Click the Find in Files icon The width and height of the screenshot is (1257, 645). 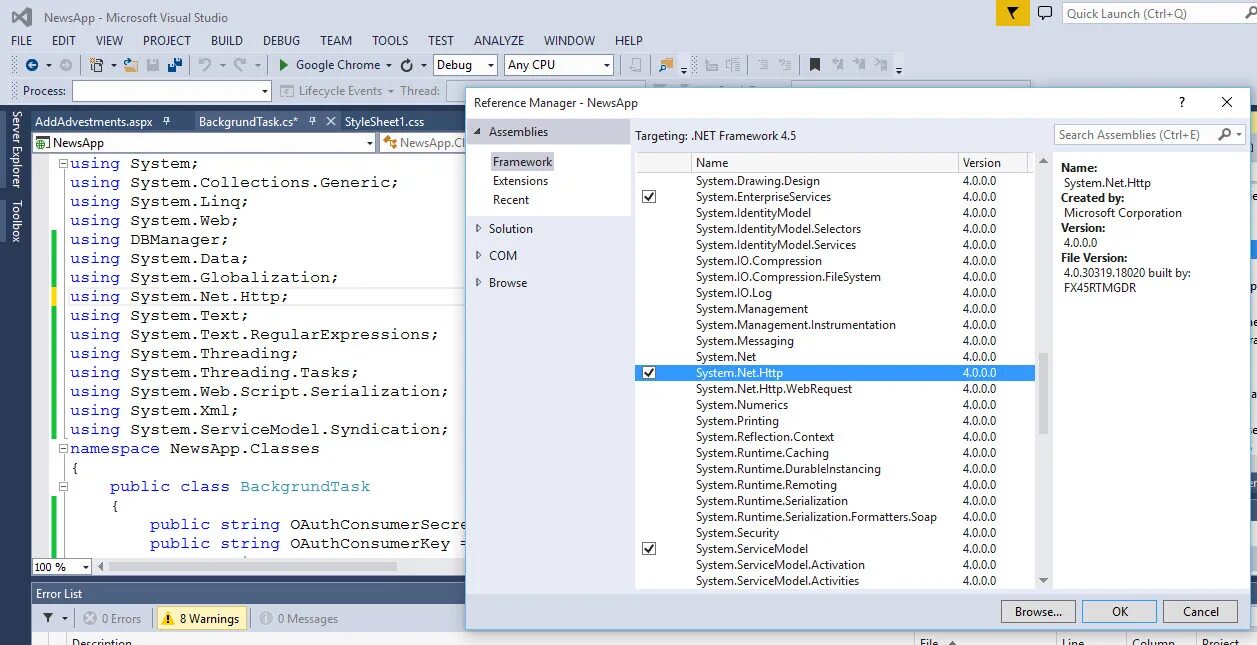point(666,65)
